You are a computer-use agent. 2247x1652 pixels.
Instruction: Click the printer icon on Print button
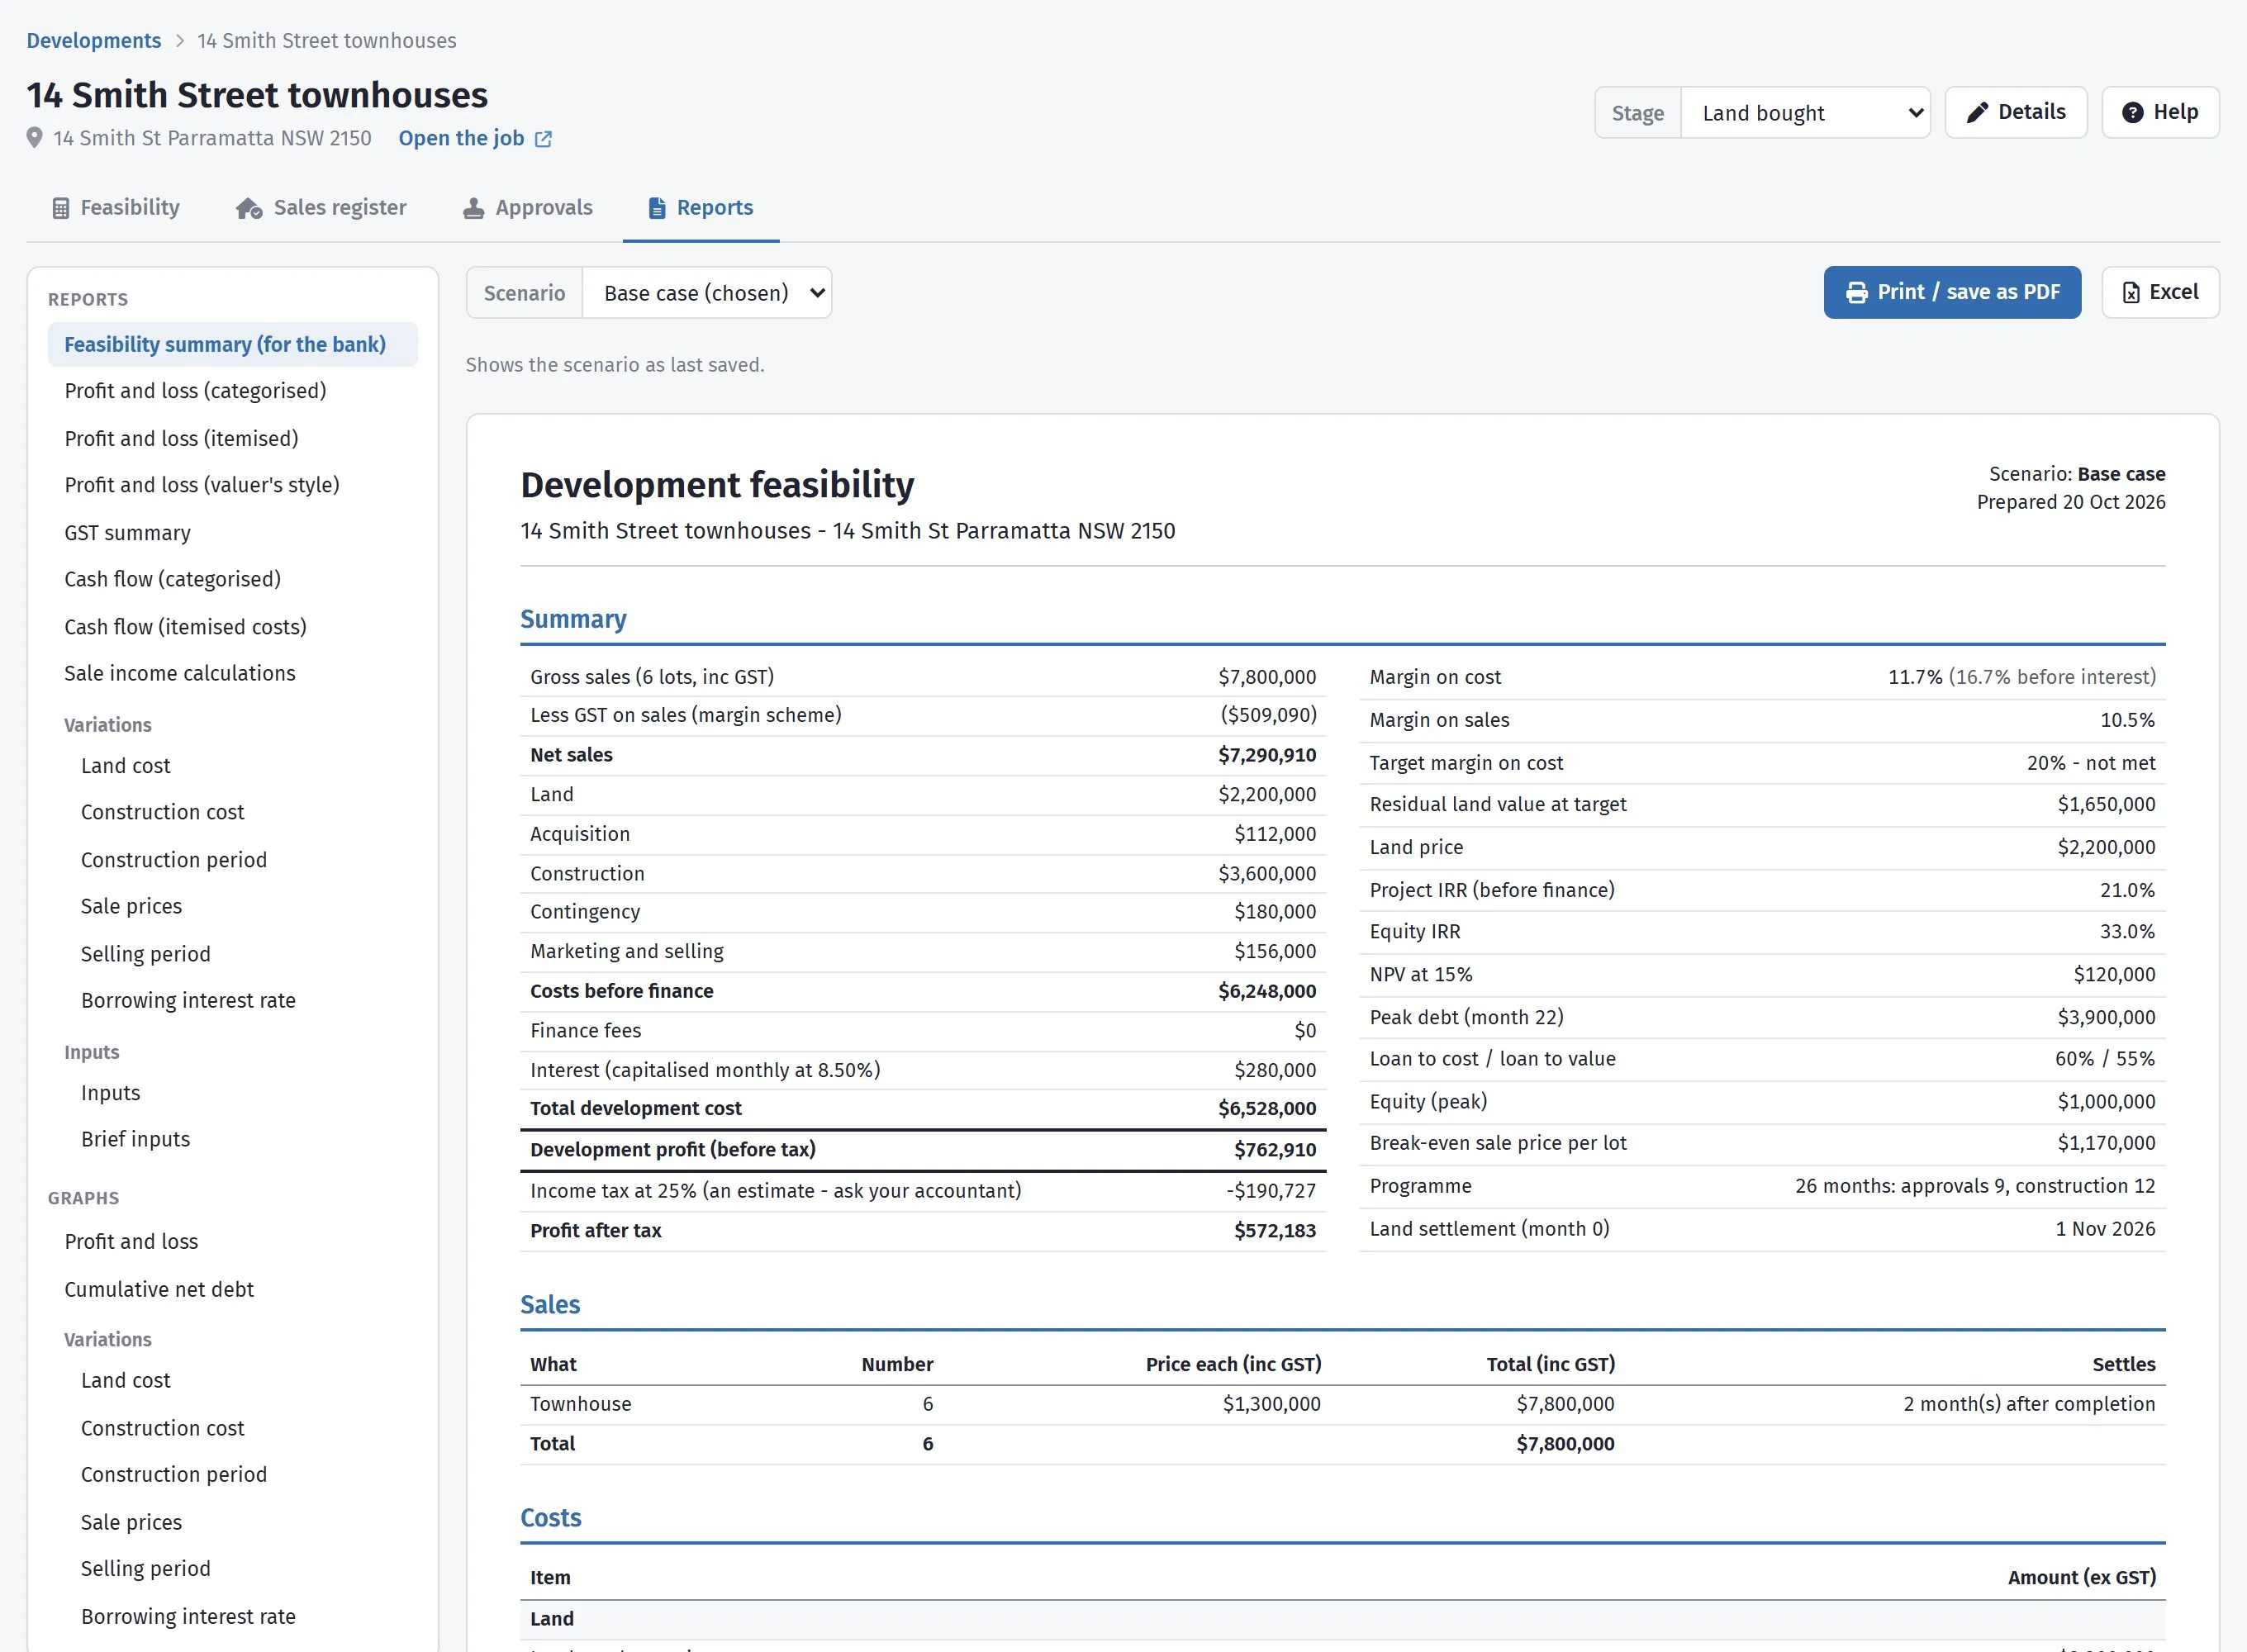(x=1857, y=293)
